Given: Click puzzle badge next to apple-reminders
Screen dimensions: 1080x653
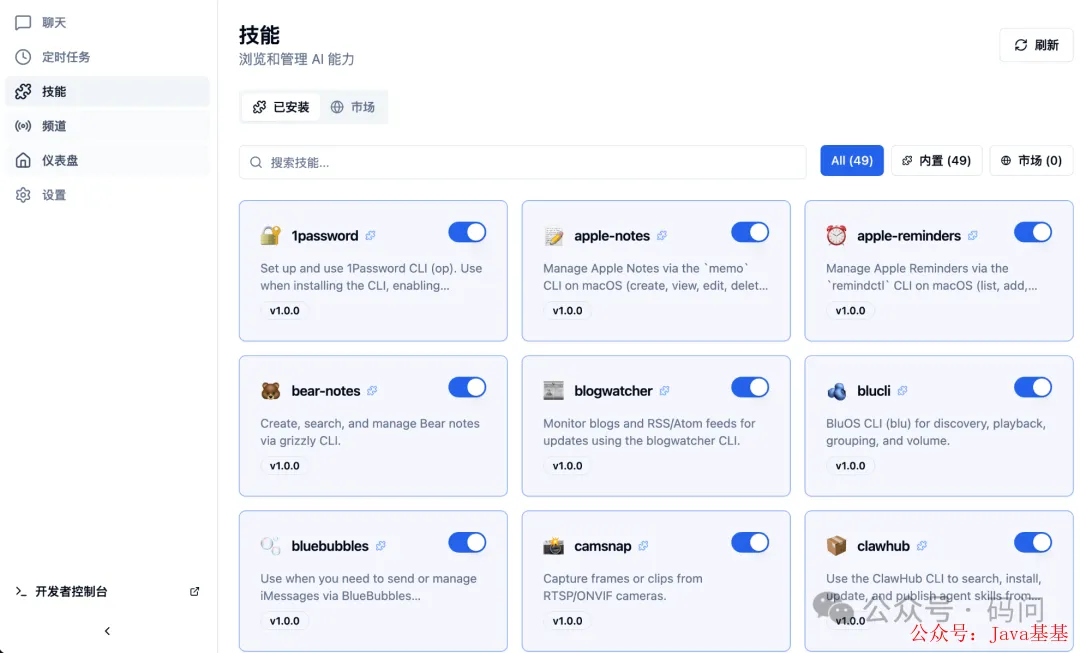Looking at the screenshot, I should (x=973, y=236).
